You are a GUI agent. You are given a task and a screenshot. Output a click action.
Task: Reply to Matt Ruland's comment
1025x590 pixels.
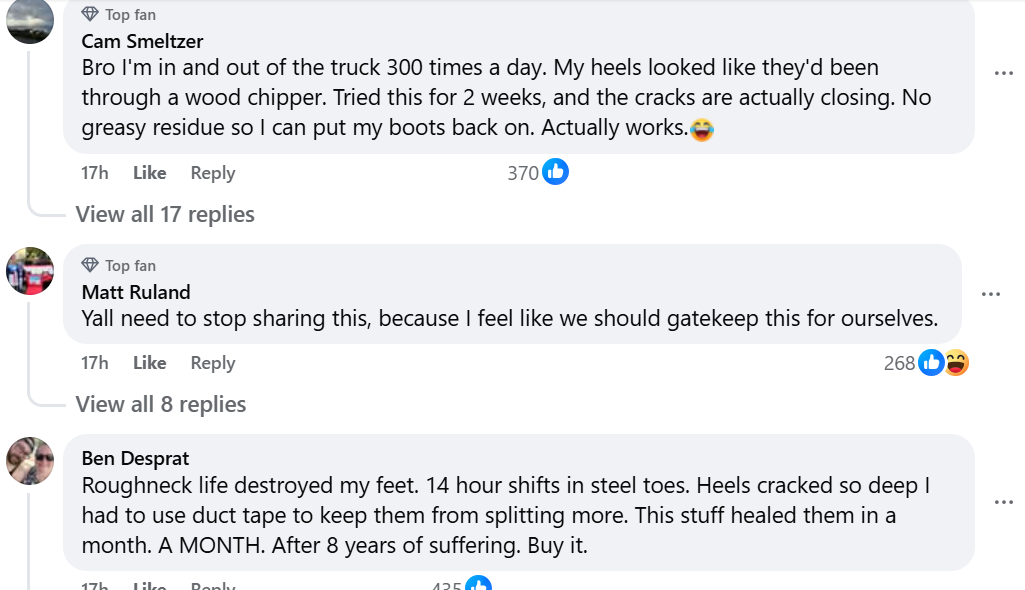pyautogui.click(x=213, y=363)
